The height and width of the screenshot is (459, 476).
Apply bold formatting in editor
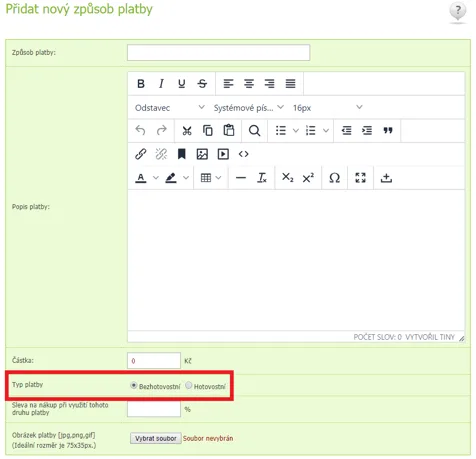(x=141, y=84)
